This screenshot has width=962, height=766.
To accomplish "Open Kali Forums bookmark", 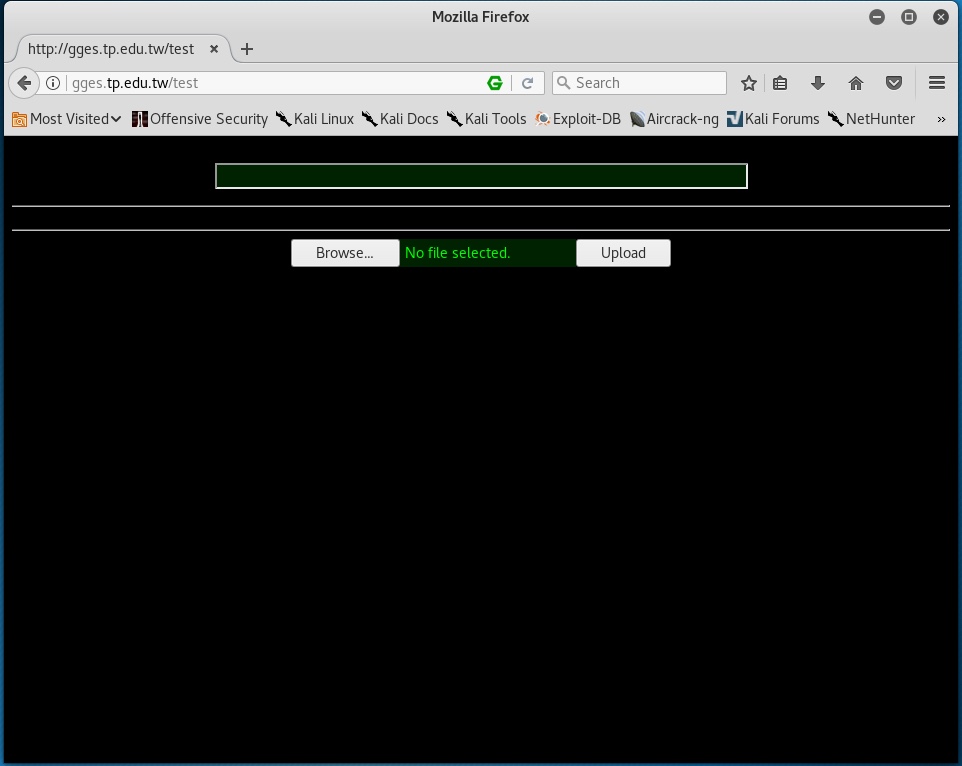I will click(773, 119).
